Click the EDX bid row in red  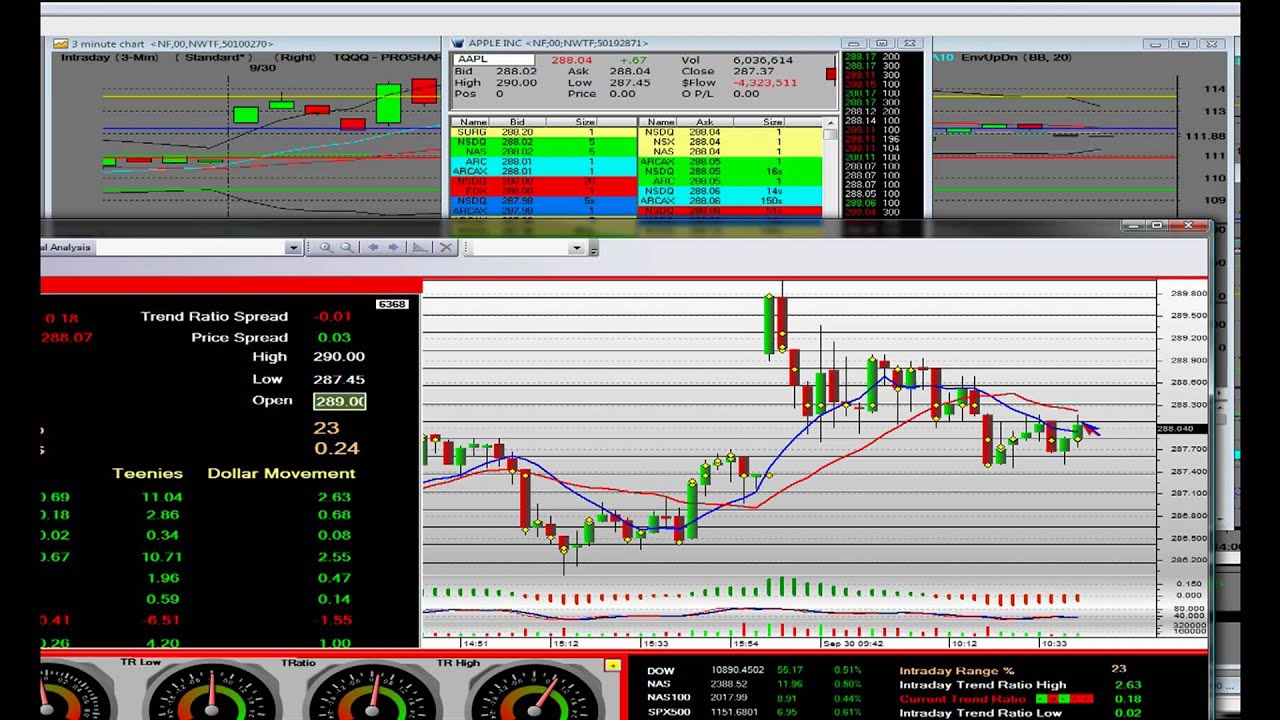click(x=543, y=191)
